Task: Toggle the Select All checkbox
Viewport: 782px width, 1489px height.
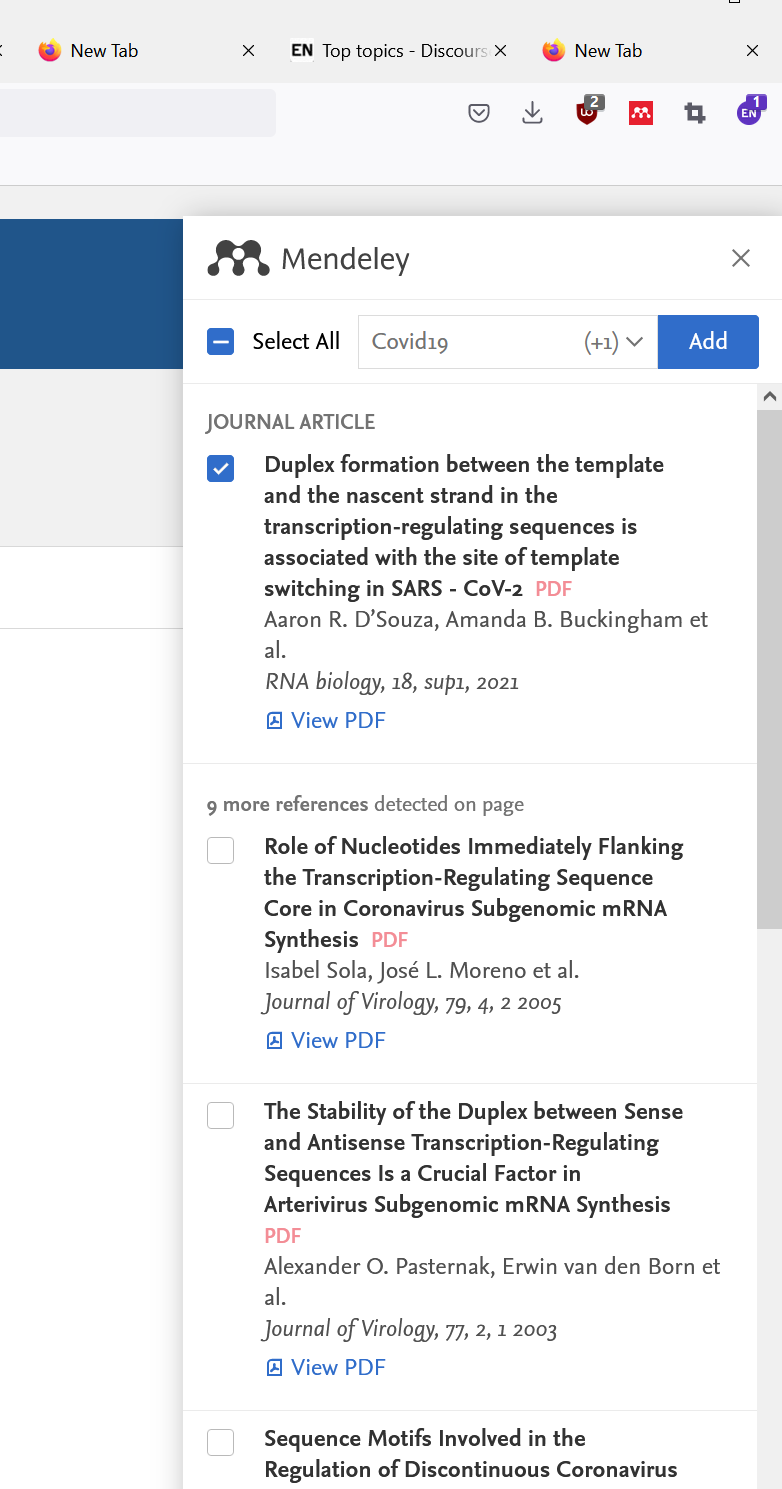Action: [x=220, y=341]
